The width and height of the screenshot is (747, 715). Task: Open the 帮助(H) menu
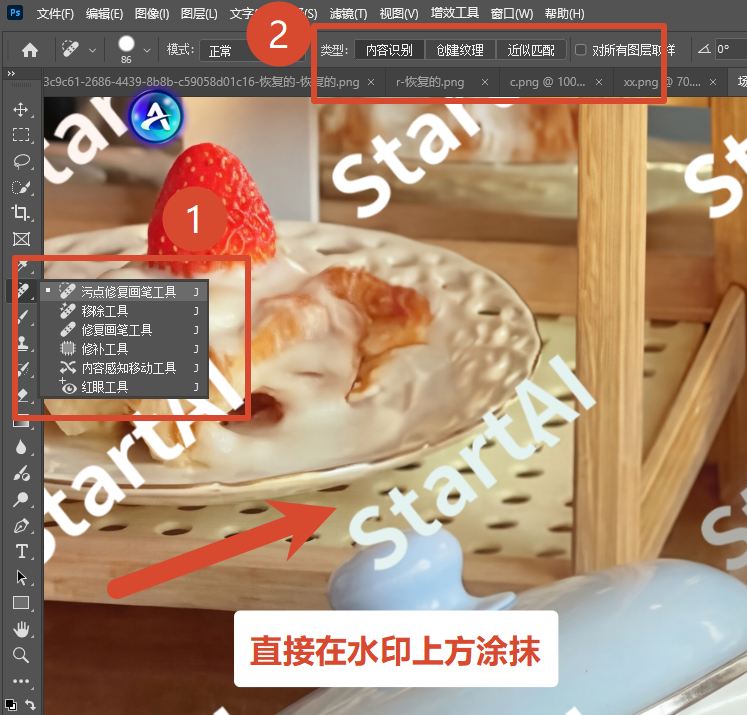click(565, 14)
